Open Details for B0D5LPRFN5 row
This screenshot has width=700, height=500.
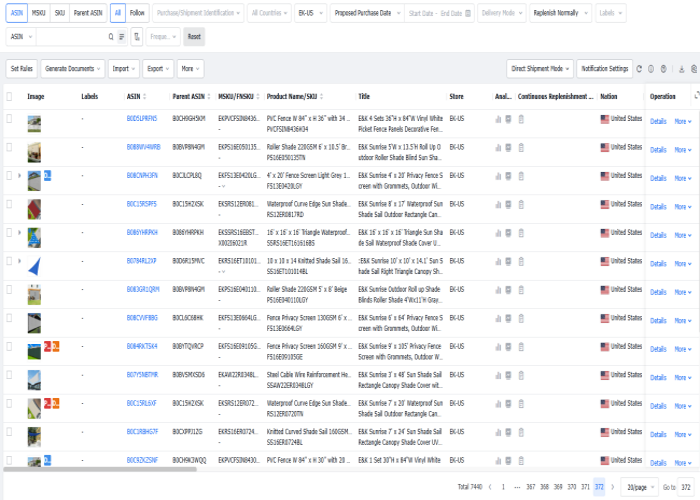tap(658, 121)
